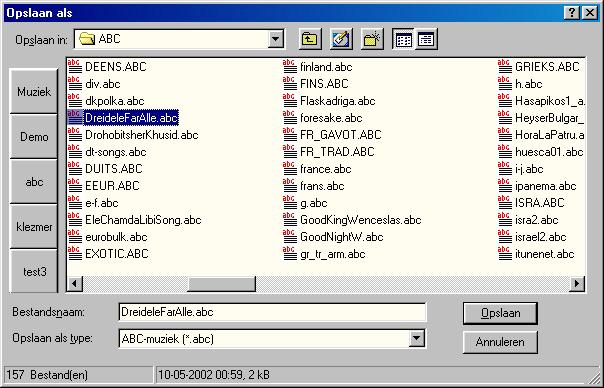The height and width of the screenshot is (388, 604).
Task: Click the Bestandsnaam input field
Action: [272, 312]
